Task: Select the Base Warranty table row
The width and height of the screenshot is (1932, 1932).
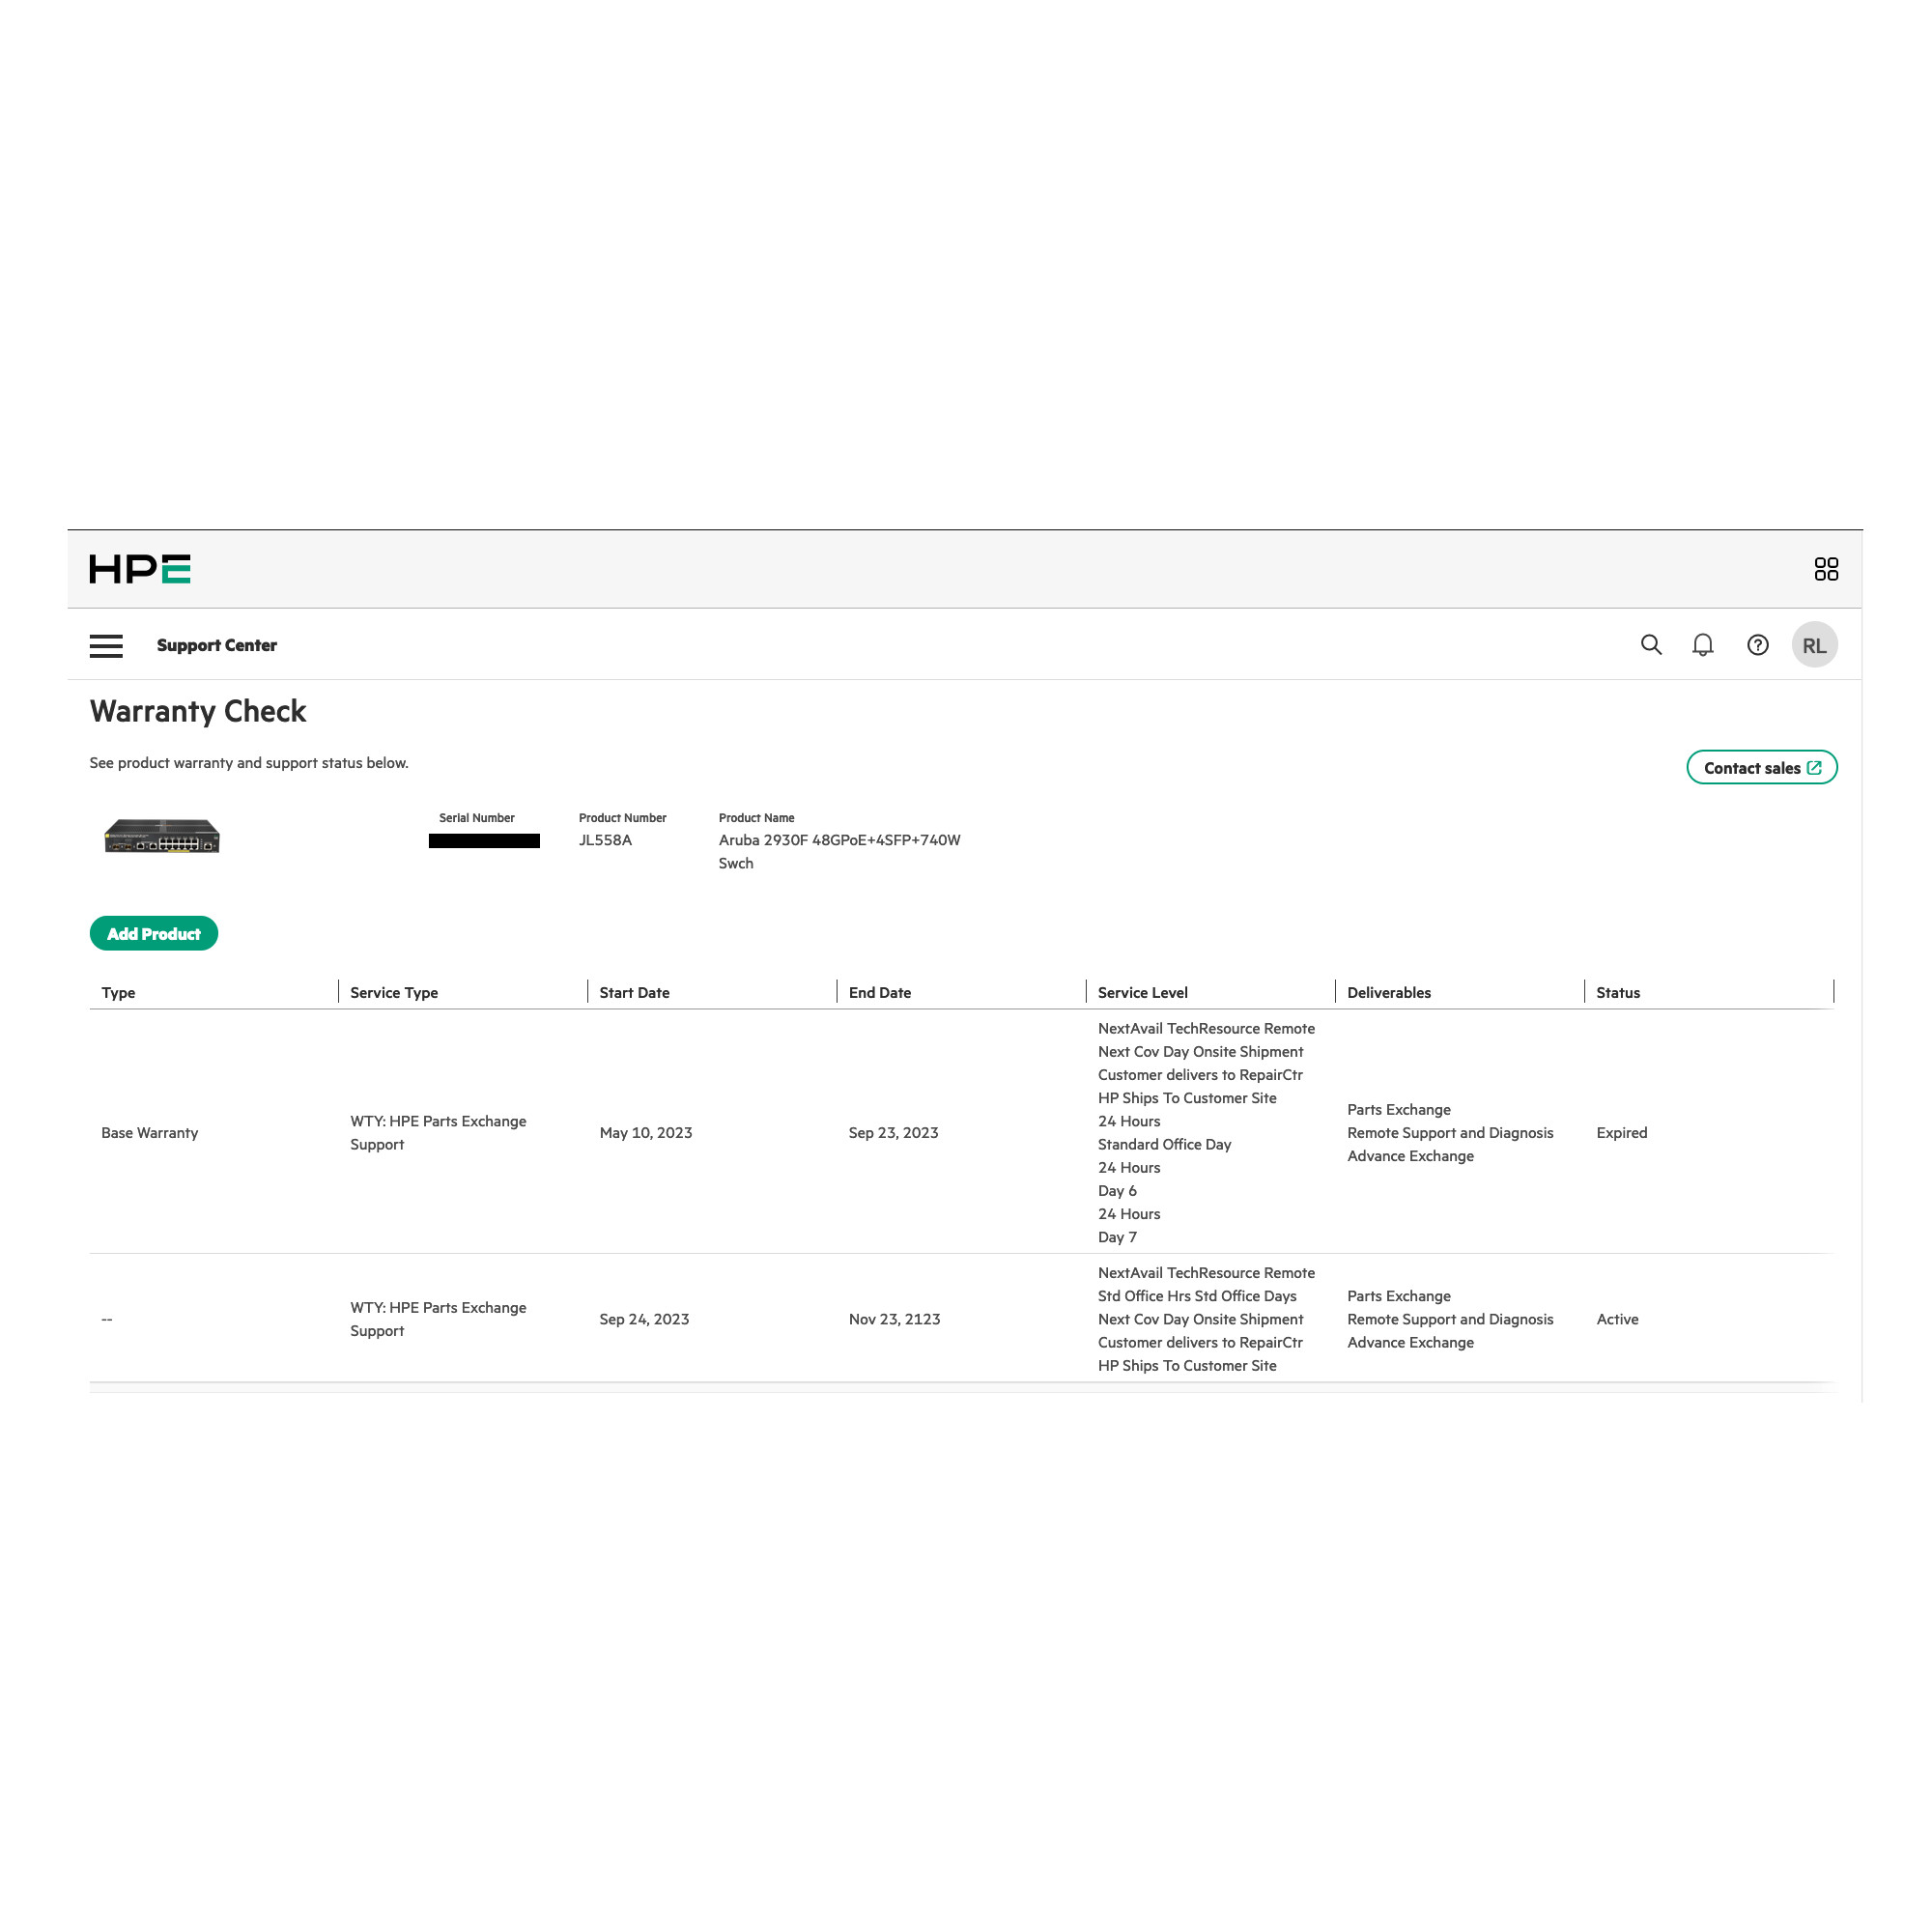Action: tap(150, 1132)
